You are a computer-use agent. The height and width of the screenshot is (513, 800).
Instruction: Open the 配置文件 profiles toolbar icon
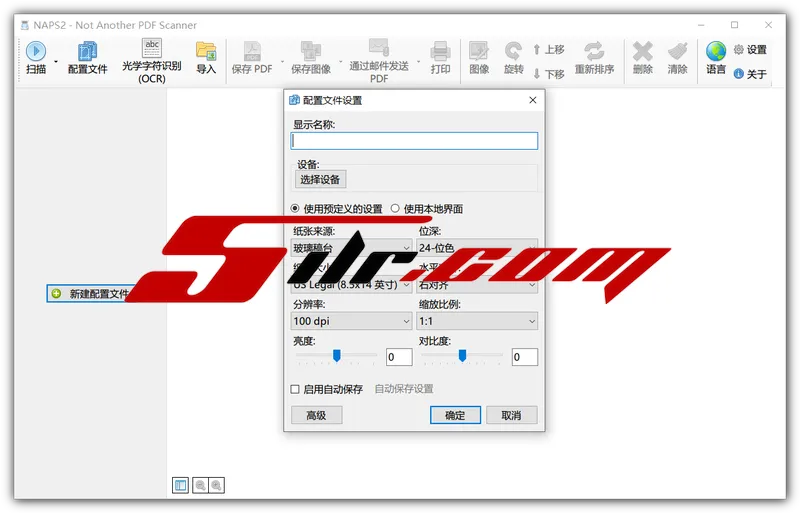88,58
